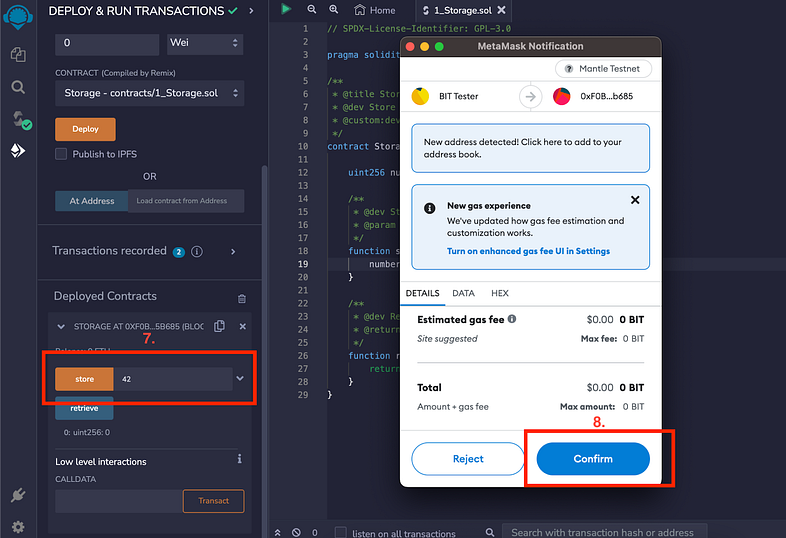The height and width of the screenshot is (538, 786).
Task: Switch to the Home tab
Action: [x=374, y=10]
